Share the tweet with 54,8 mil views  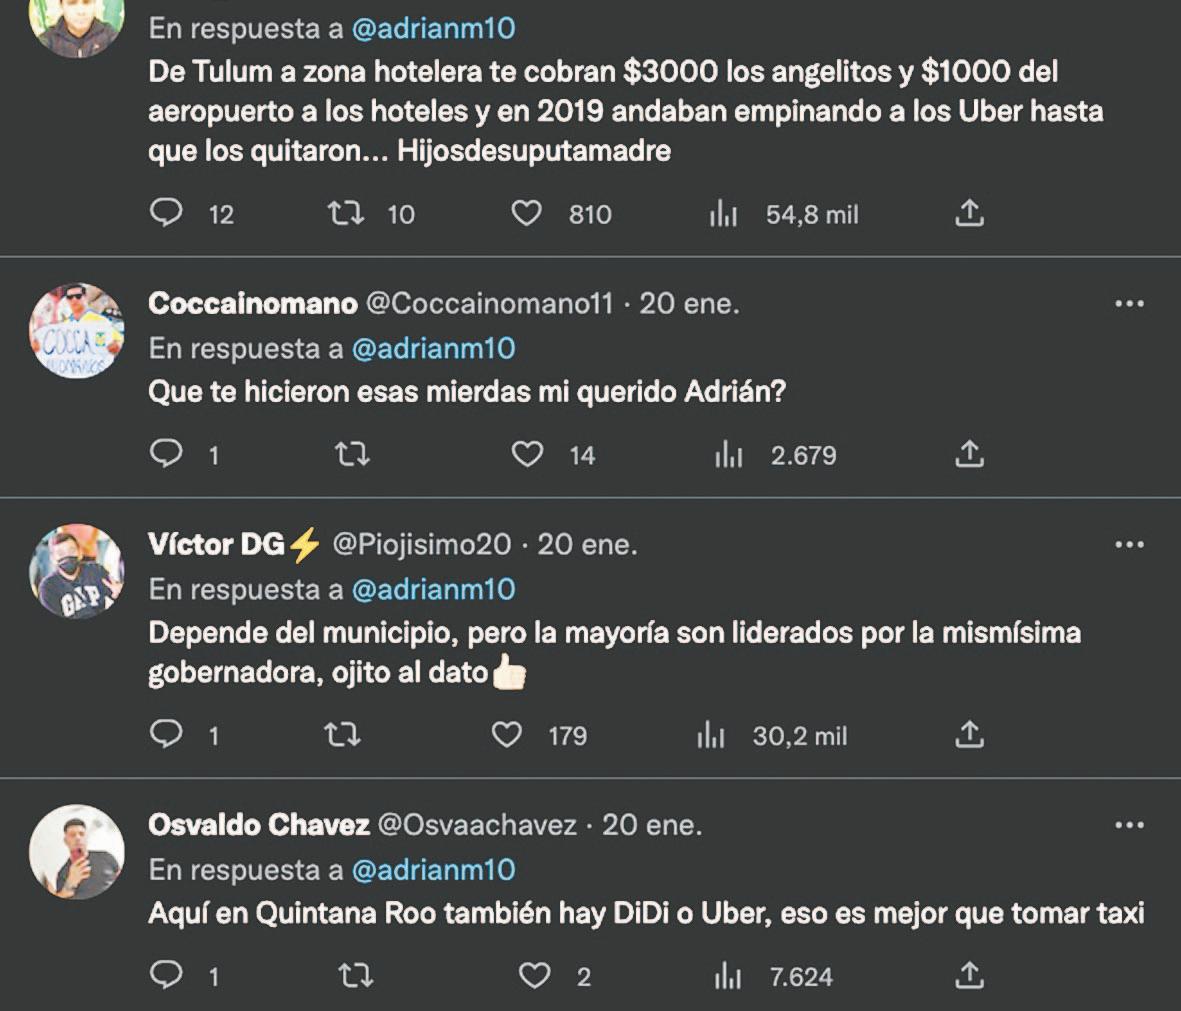tap(969, 214)
